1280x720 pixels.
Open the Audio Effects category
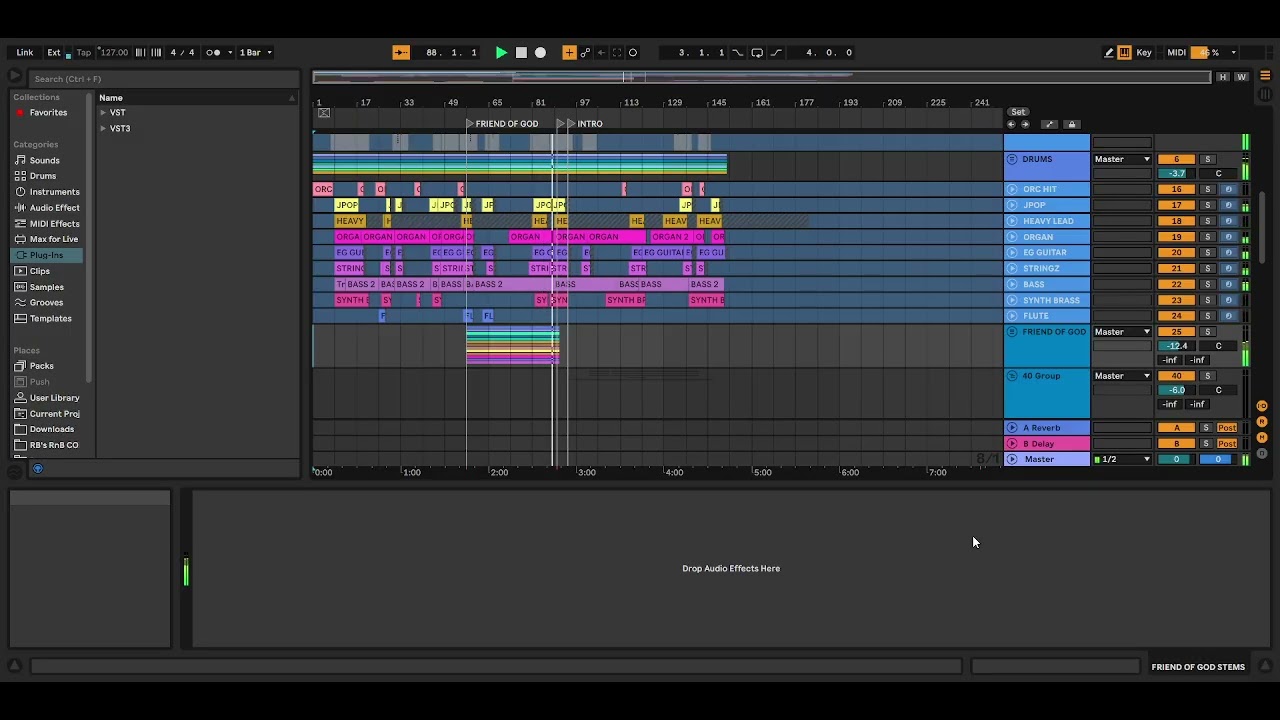tap(54, 208)
